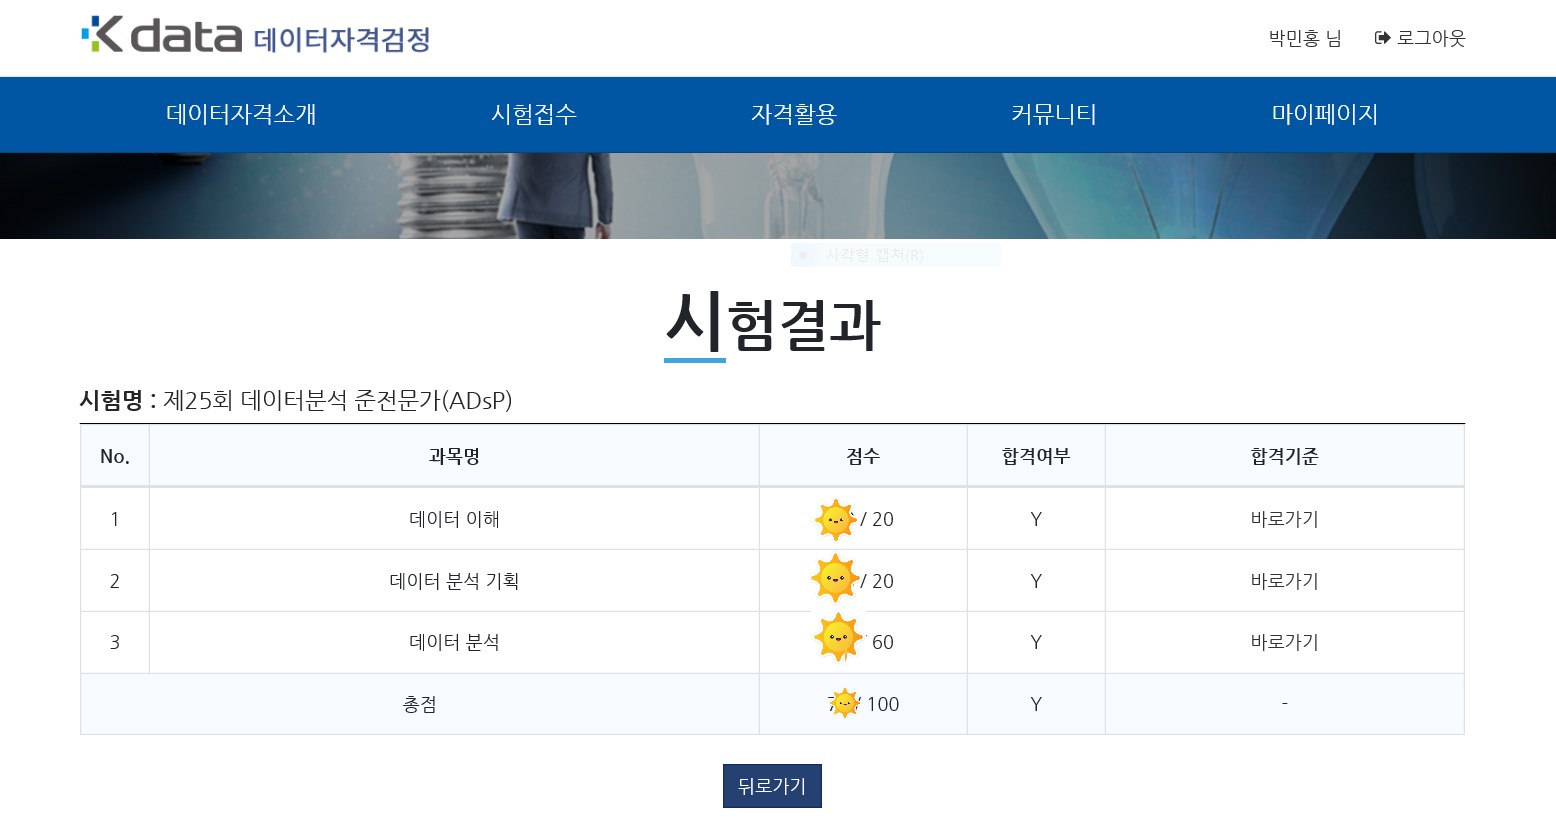Open the 자격활용 menu

tap(794, 114)
